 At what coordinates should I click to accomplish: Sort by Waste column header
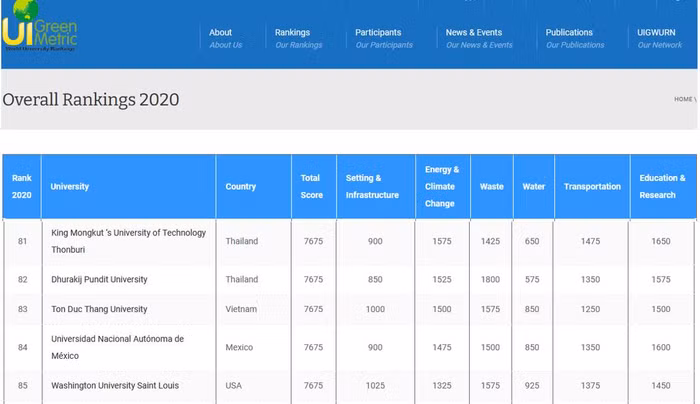[491, 186]
